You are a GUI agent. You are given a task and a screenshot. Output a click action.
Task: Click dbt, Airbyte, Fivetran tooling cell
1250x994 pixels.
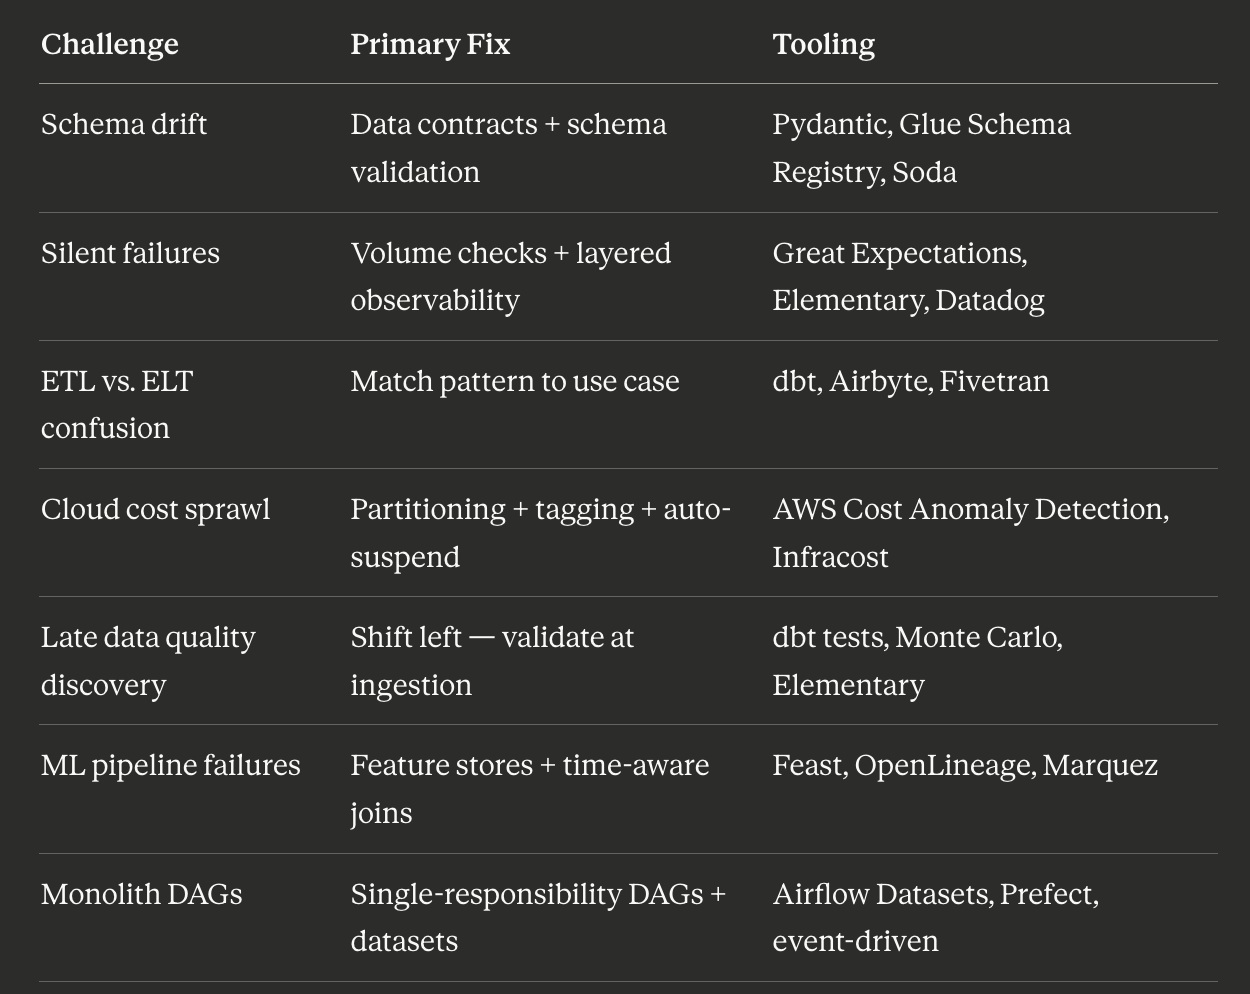point(910,381)
